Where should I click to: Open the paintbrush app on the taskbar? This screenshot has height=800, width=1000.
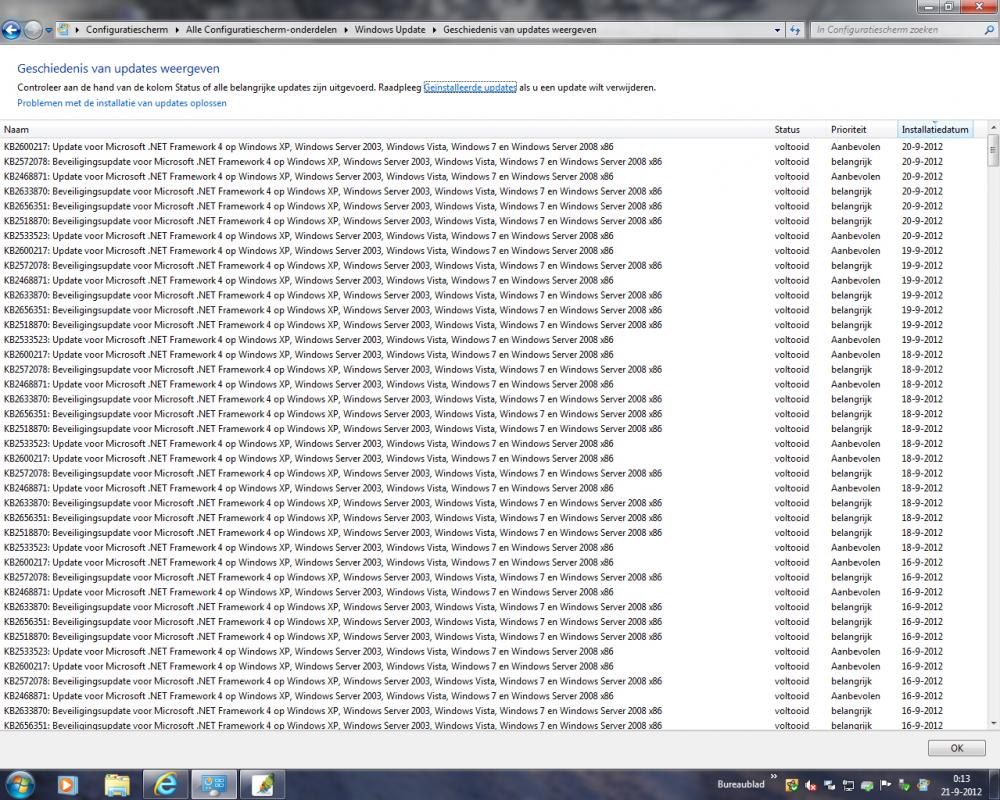263,785
